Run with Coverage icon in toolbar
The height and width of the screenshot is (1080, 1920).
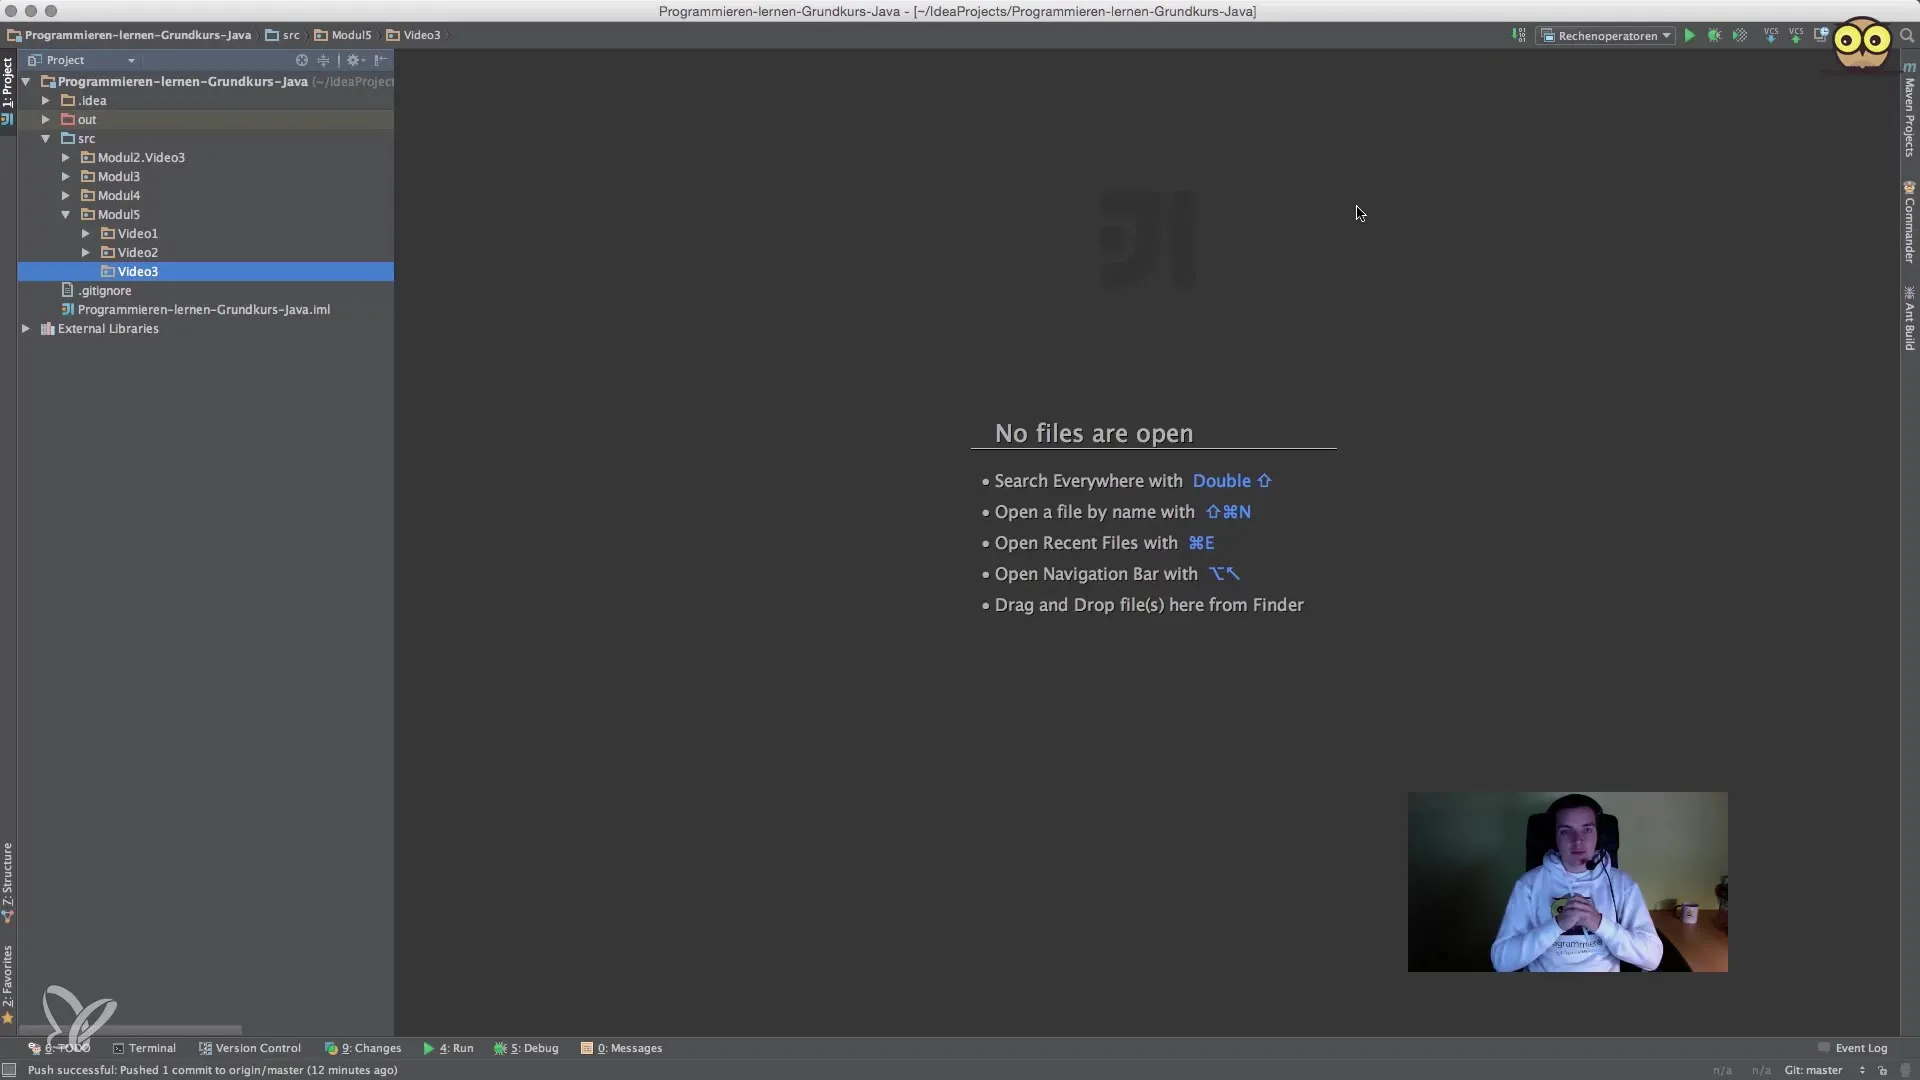1740,35
